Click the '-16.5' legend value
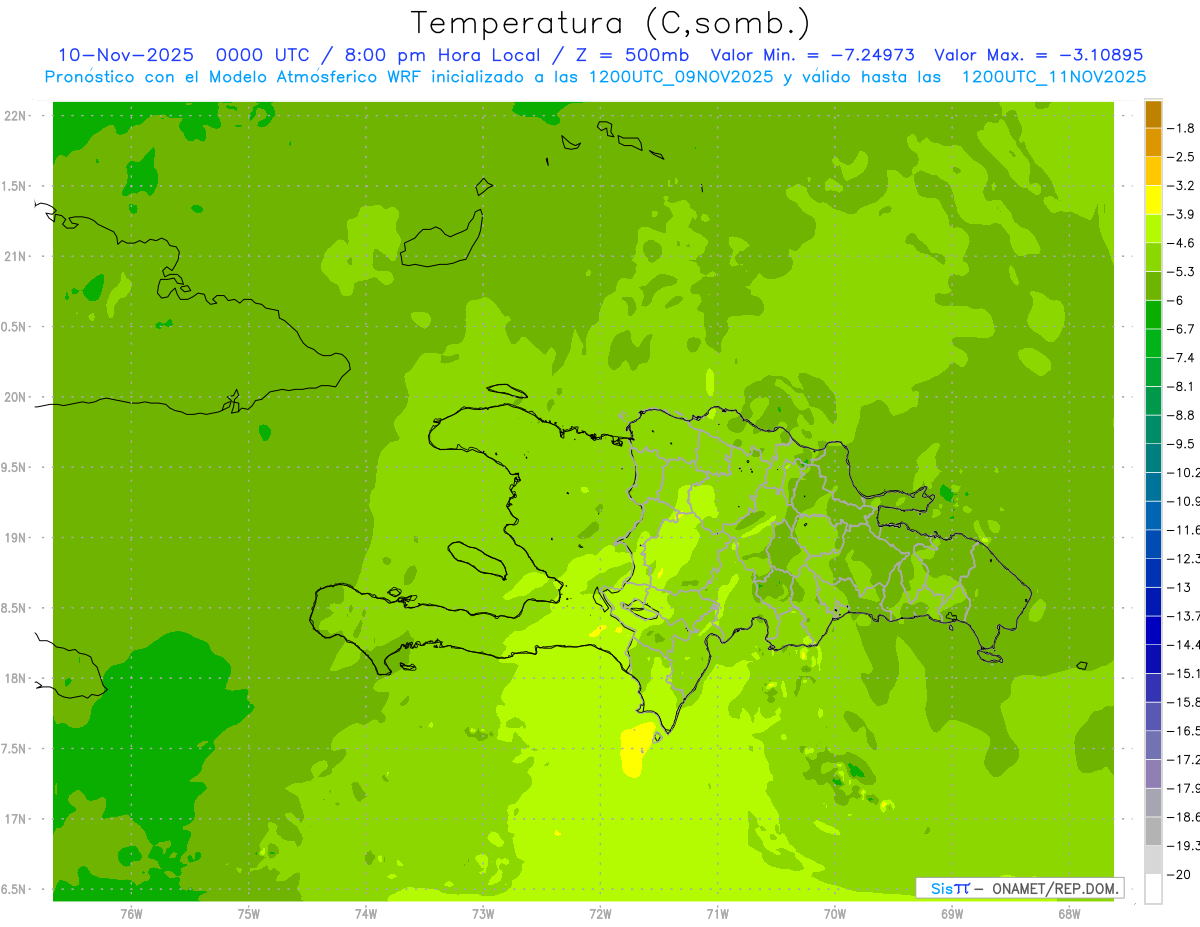Image resolution: width=1200 pixels, height=927 pixels. [x=1184, y=731]
